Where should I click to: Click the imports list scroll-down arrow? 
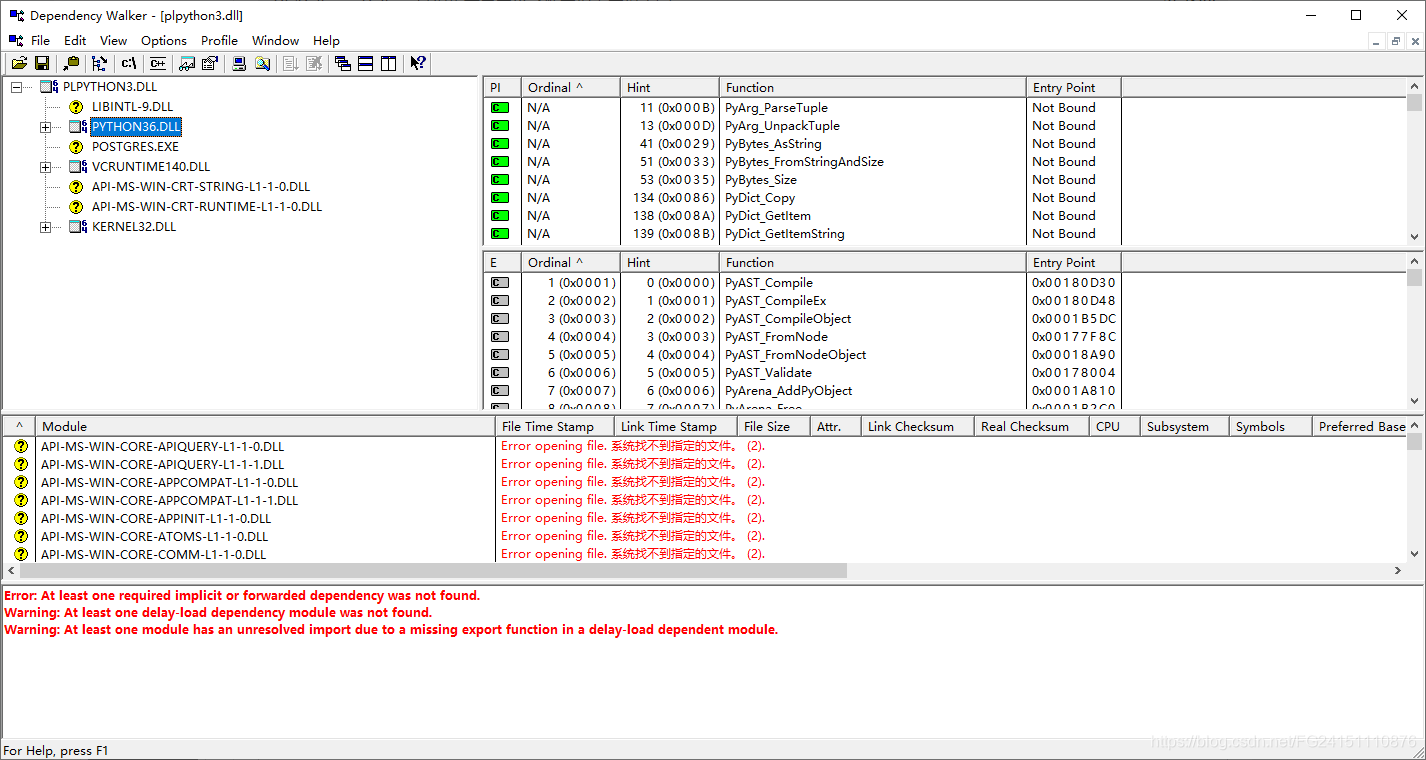1414,237
